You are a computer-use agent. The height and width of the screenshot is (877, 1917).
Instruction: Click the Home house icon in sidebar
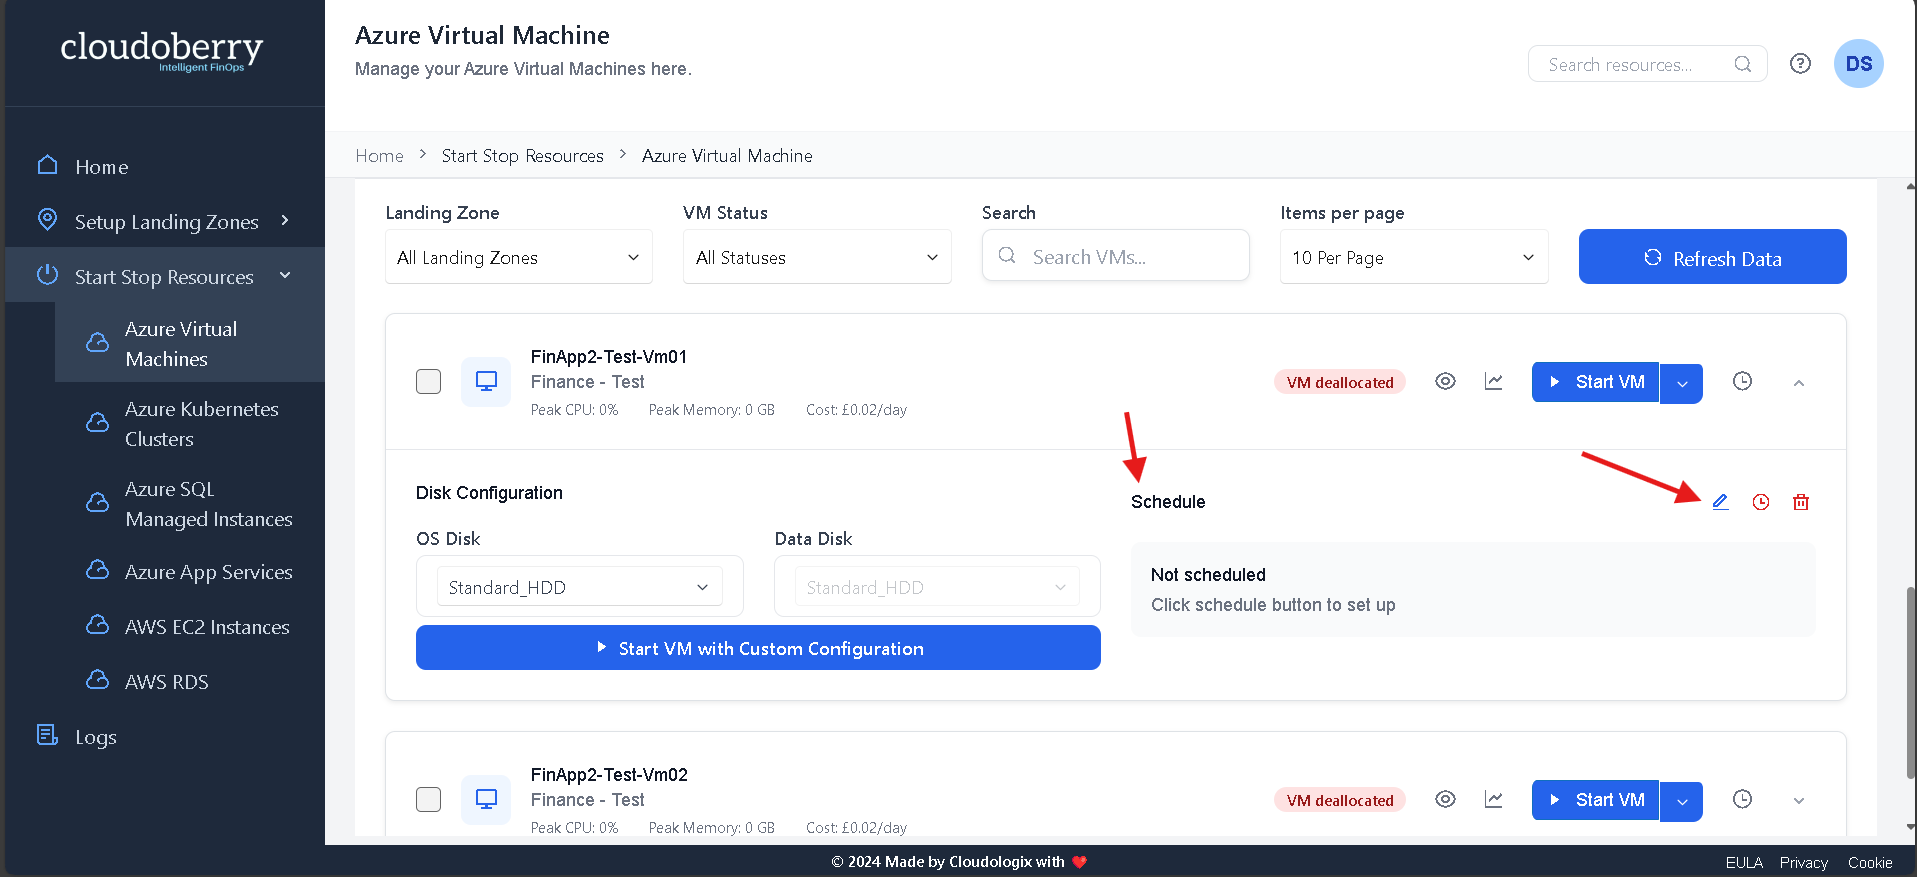(47, 165)
